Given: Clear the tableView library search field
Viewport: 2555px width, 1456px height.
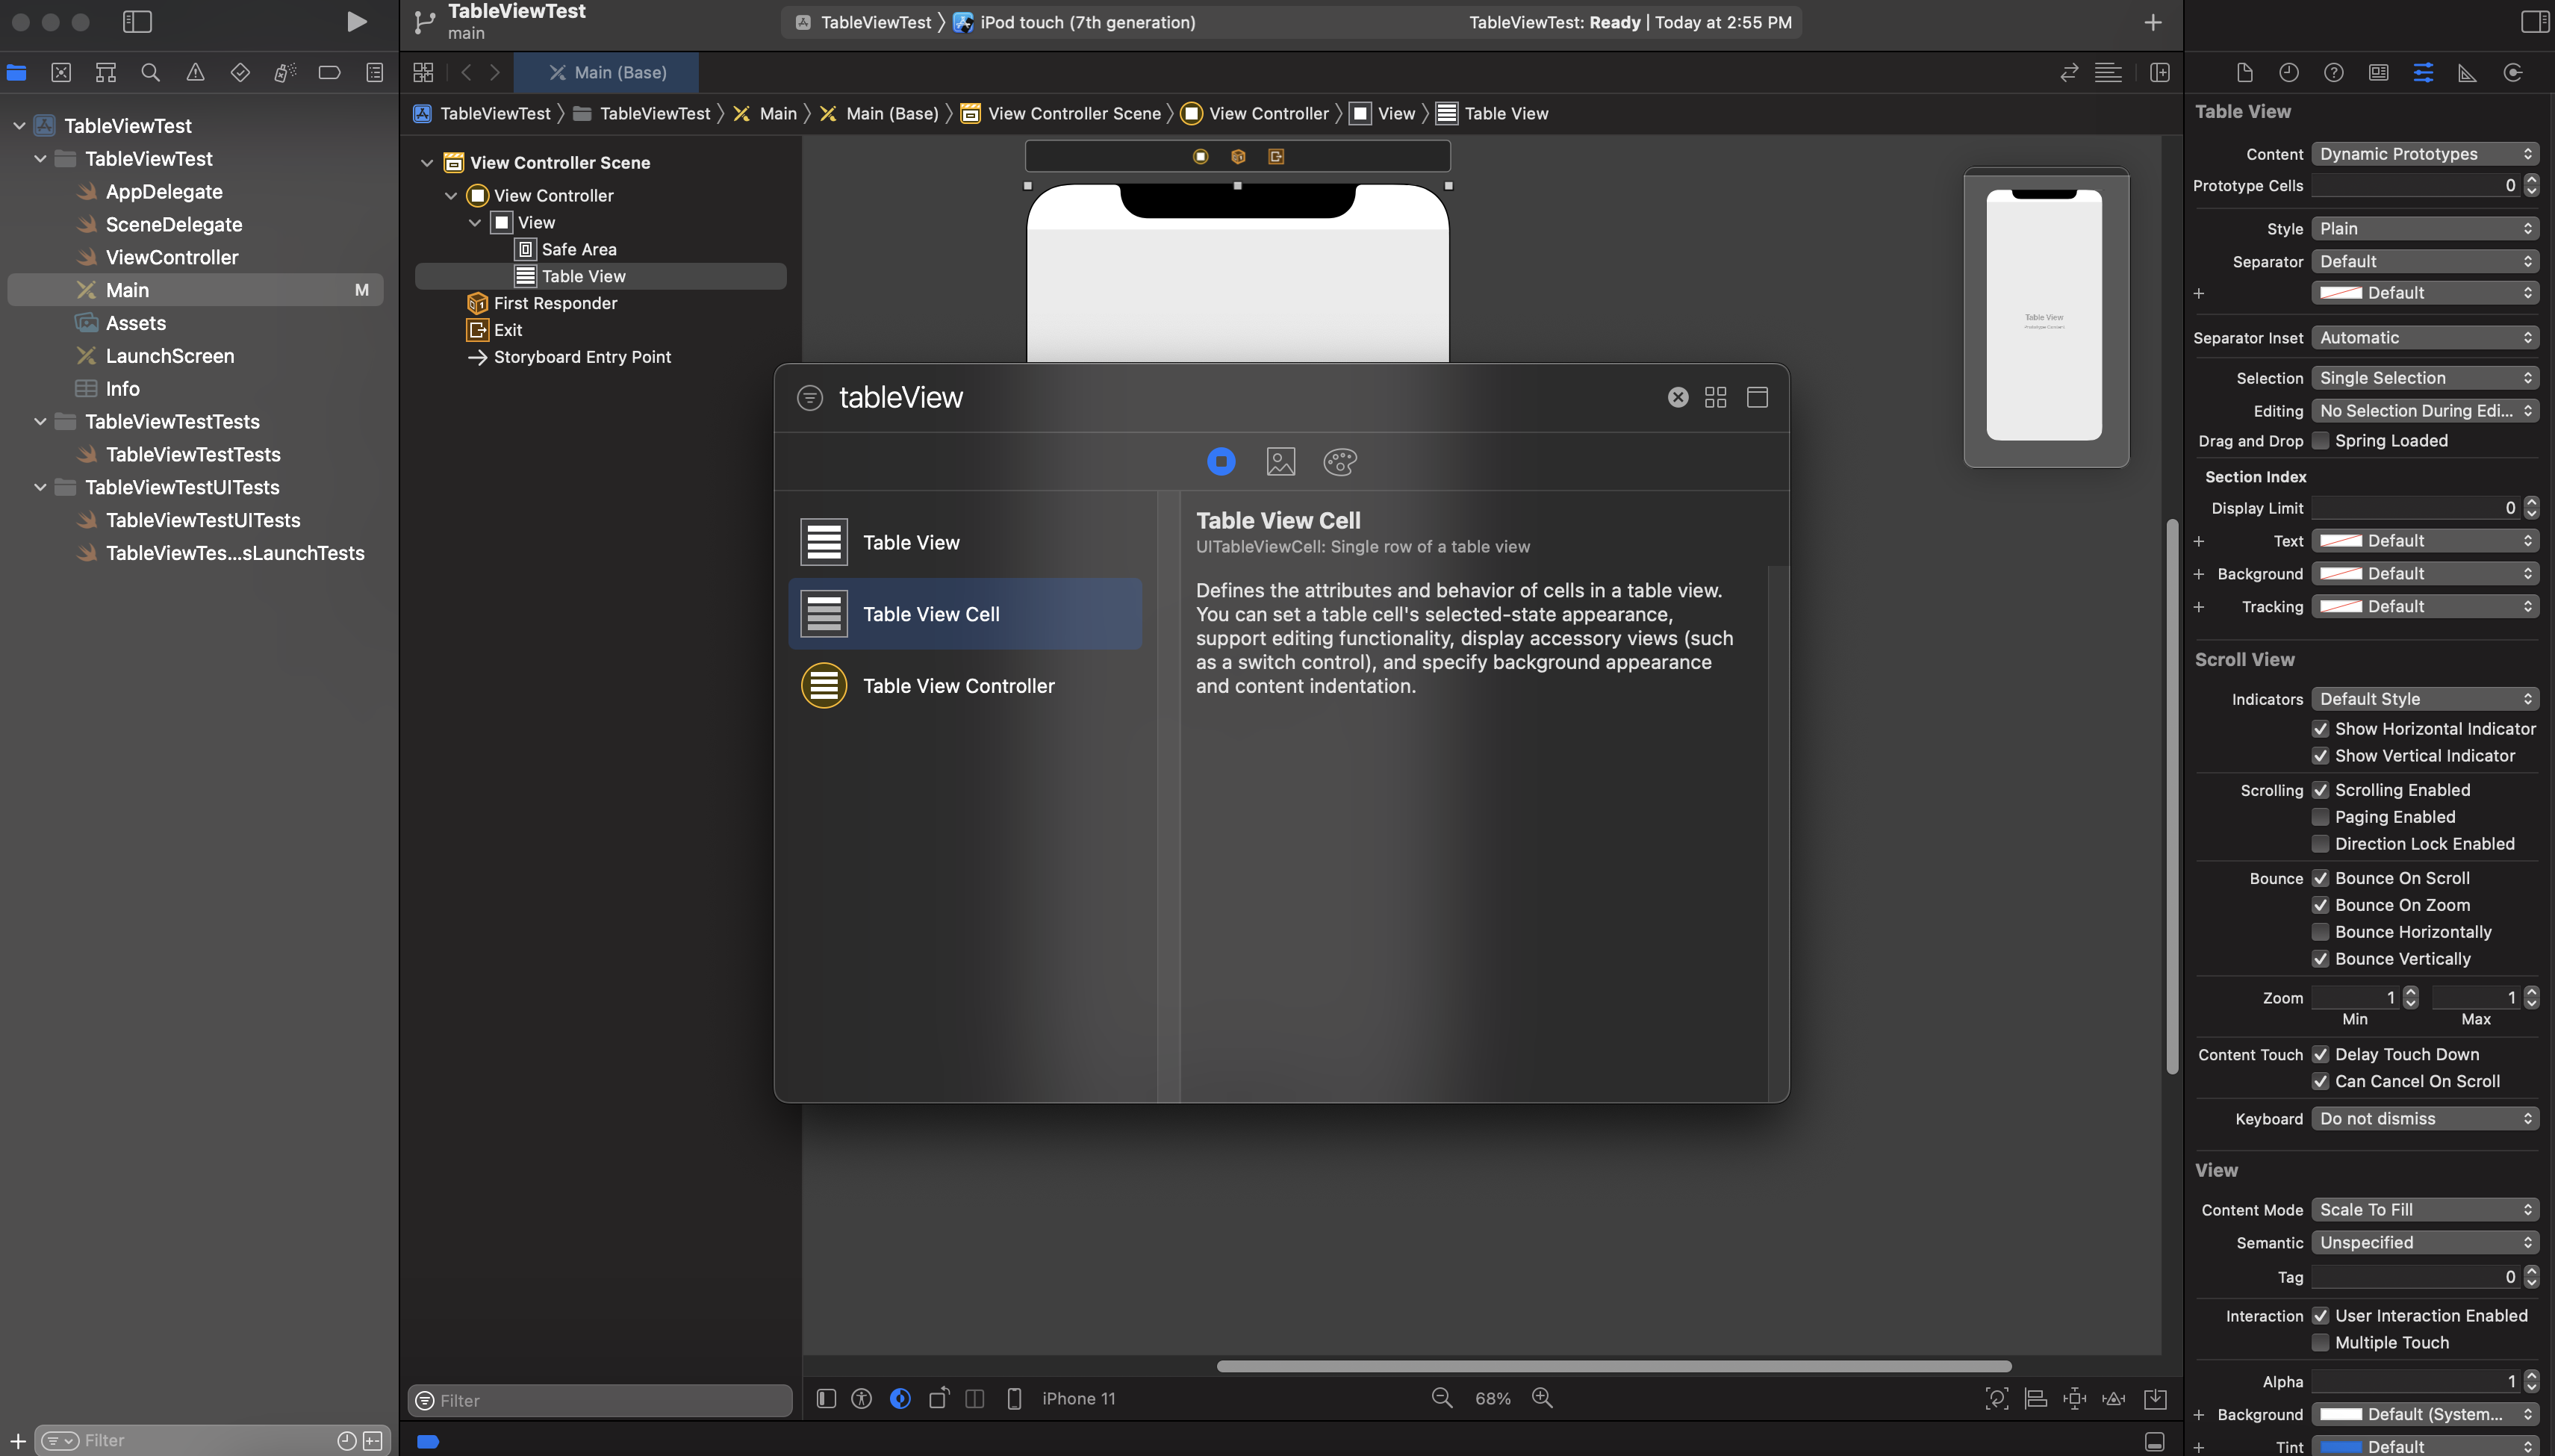Looking at the screenshot, I should click(1677, 397).
